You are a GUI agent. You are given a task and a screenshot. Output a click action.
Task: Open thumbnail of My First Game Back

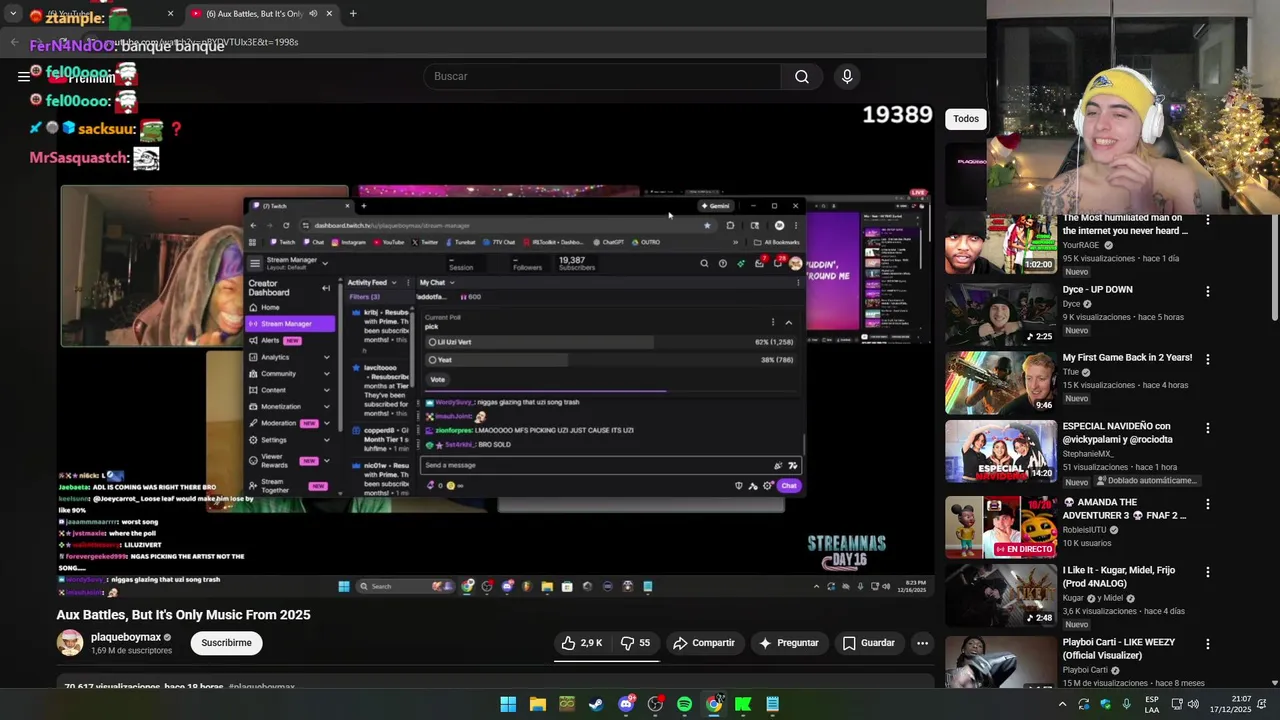(x=1000, y=383)
